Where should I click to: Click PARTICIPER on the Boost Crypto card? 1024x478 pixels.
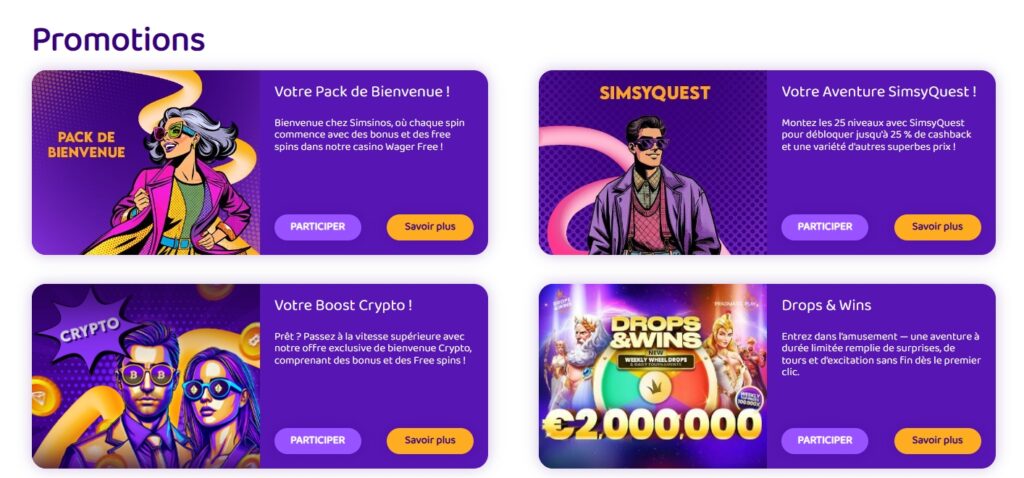pos(317,440)
